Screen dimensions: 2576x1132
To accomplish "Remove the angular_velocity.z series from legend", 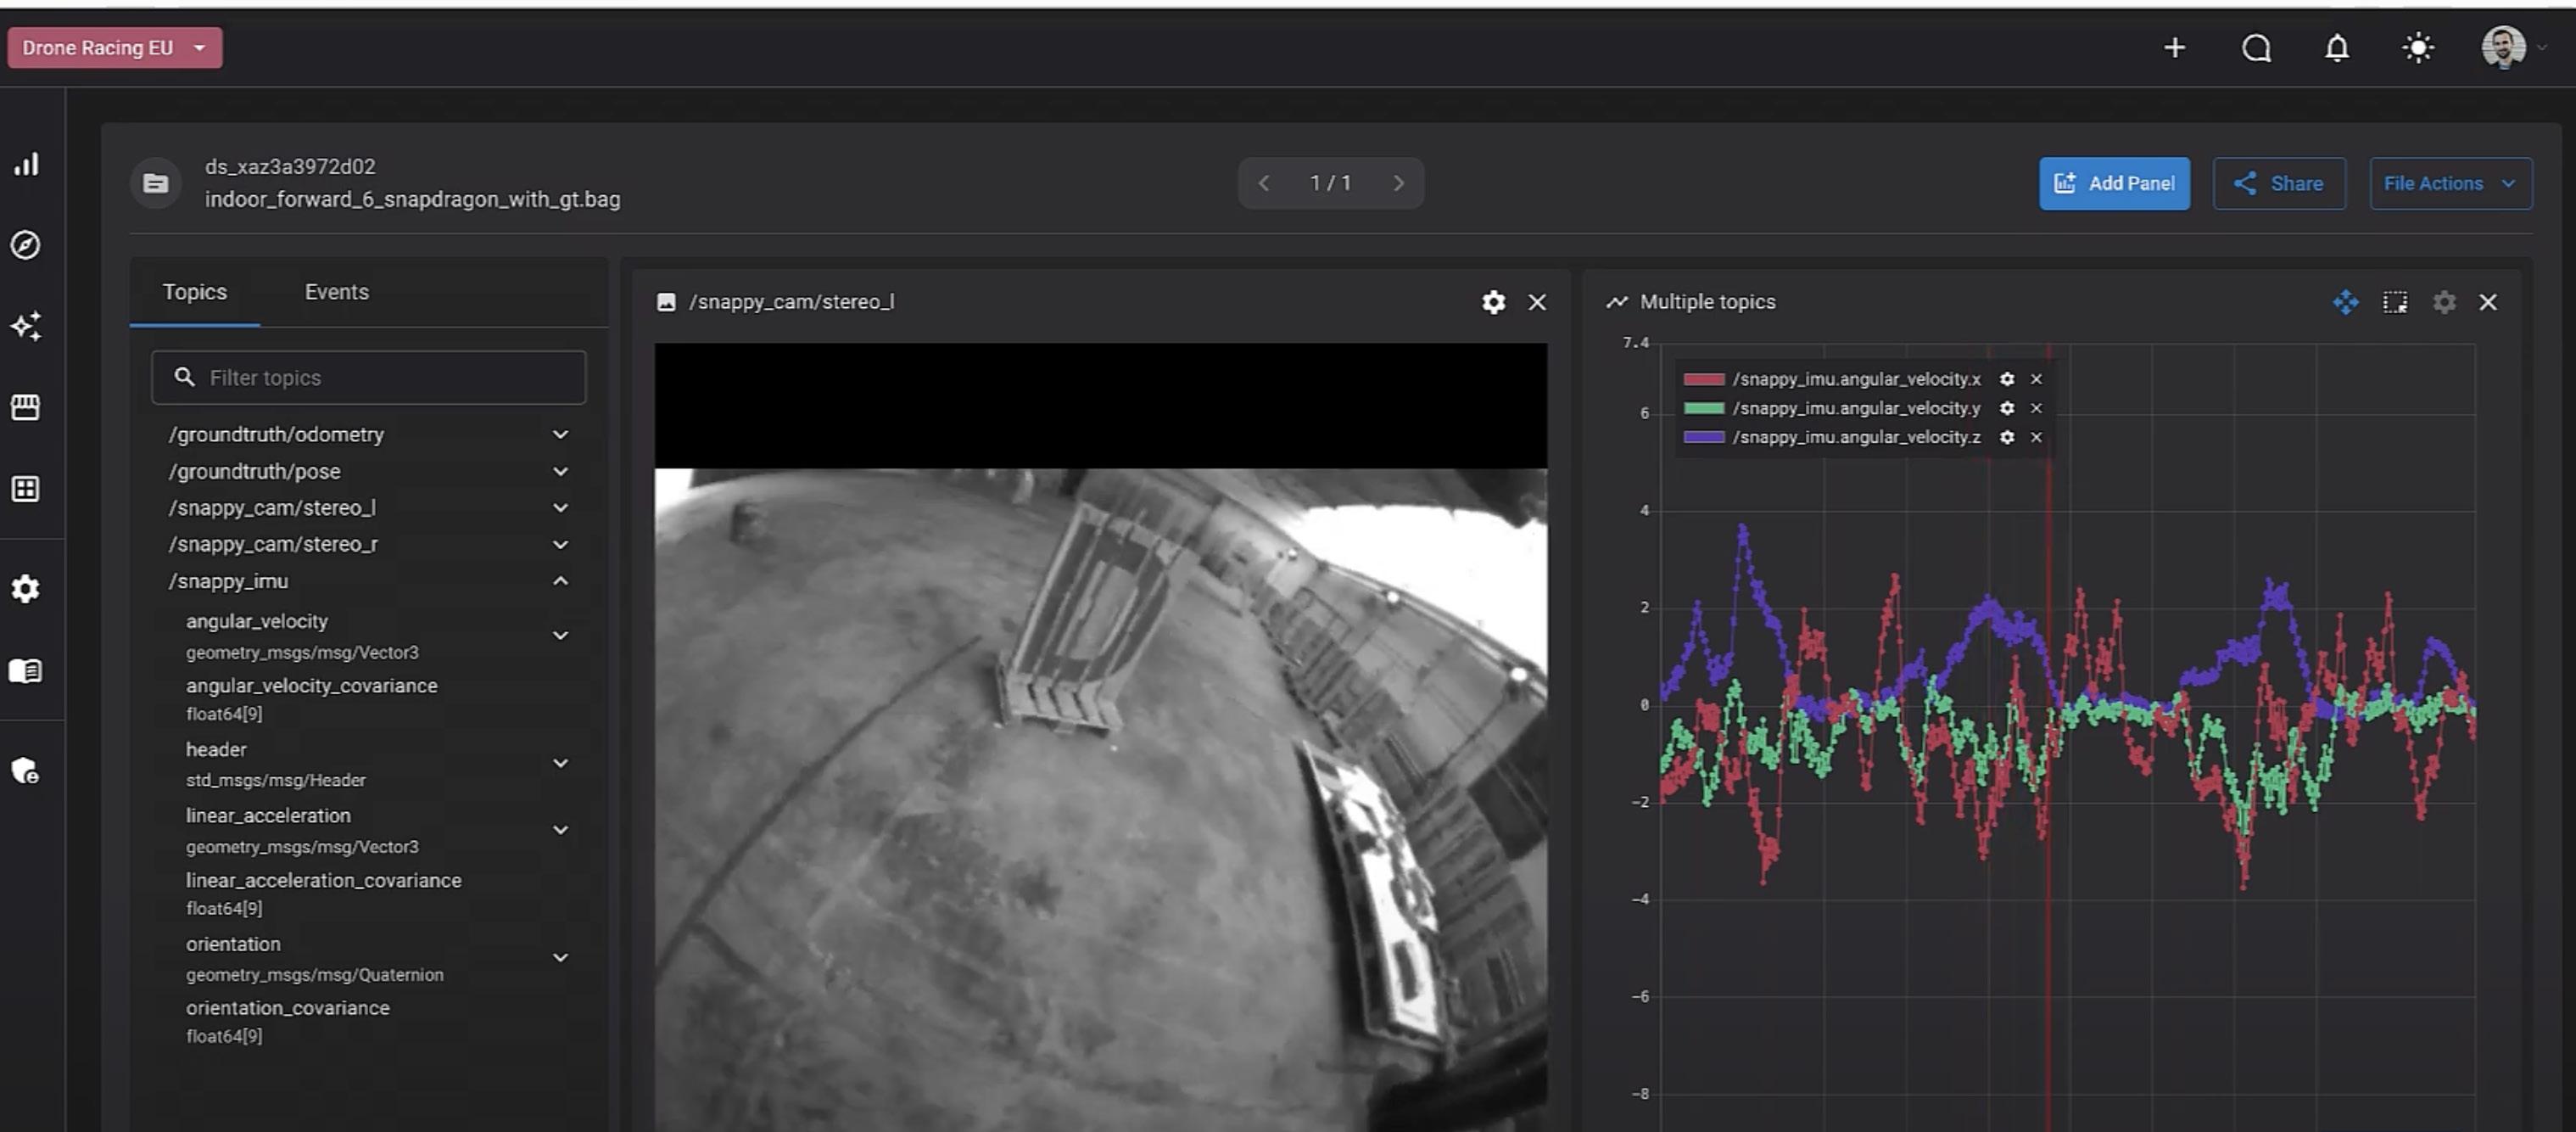I will [x=2036, y=437].
